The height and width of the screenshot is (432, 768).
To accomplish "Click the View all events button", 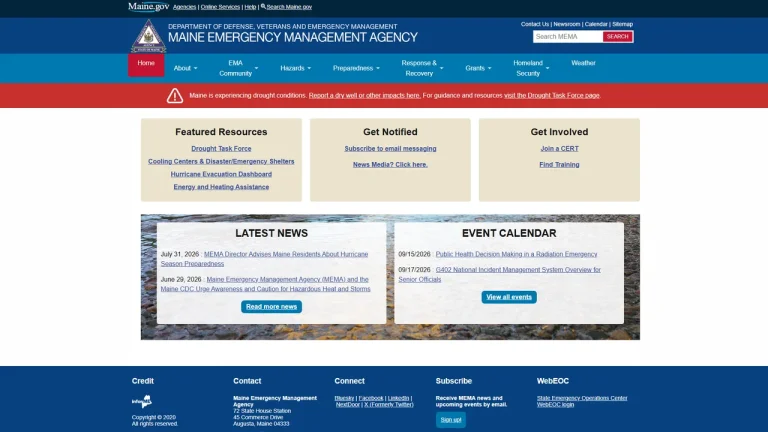I will pos(509,297).
